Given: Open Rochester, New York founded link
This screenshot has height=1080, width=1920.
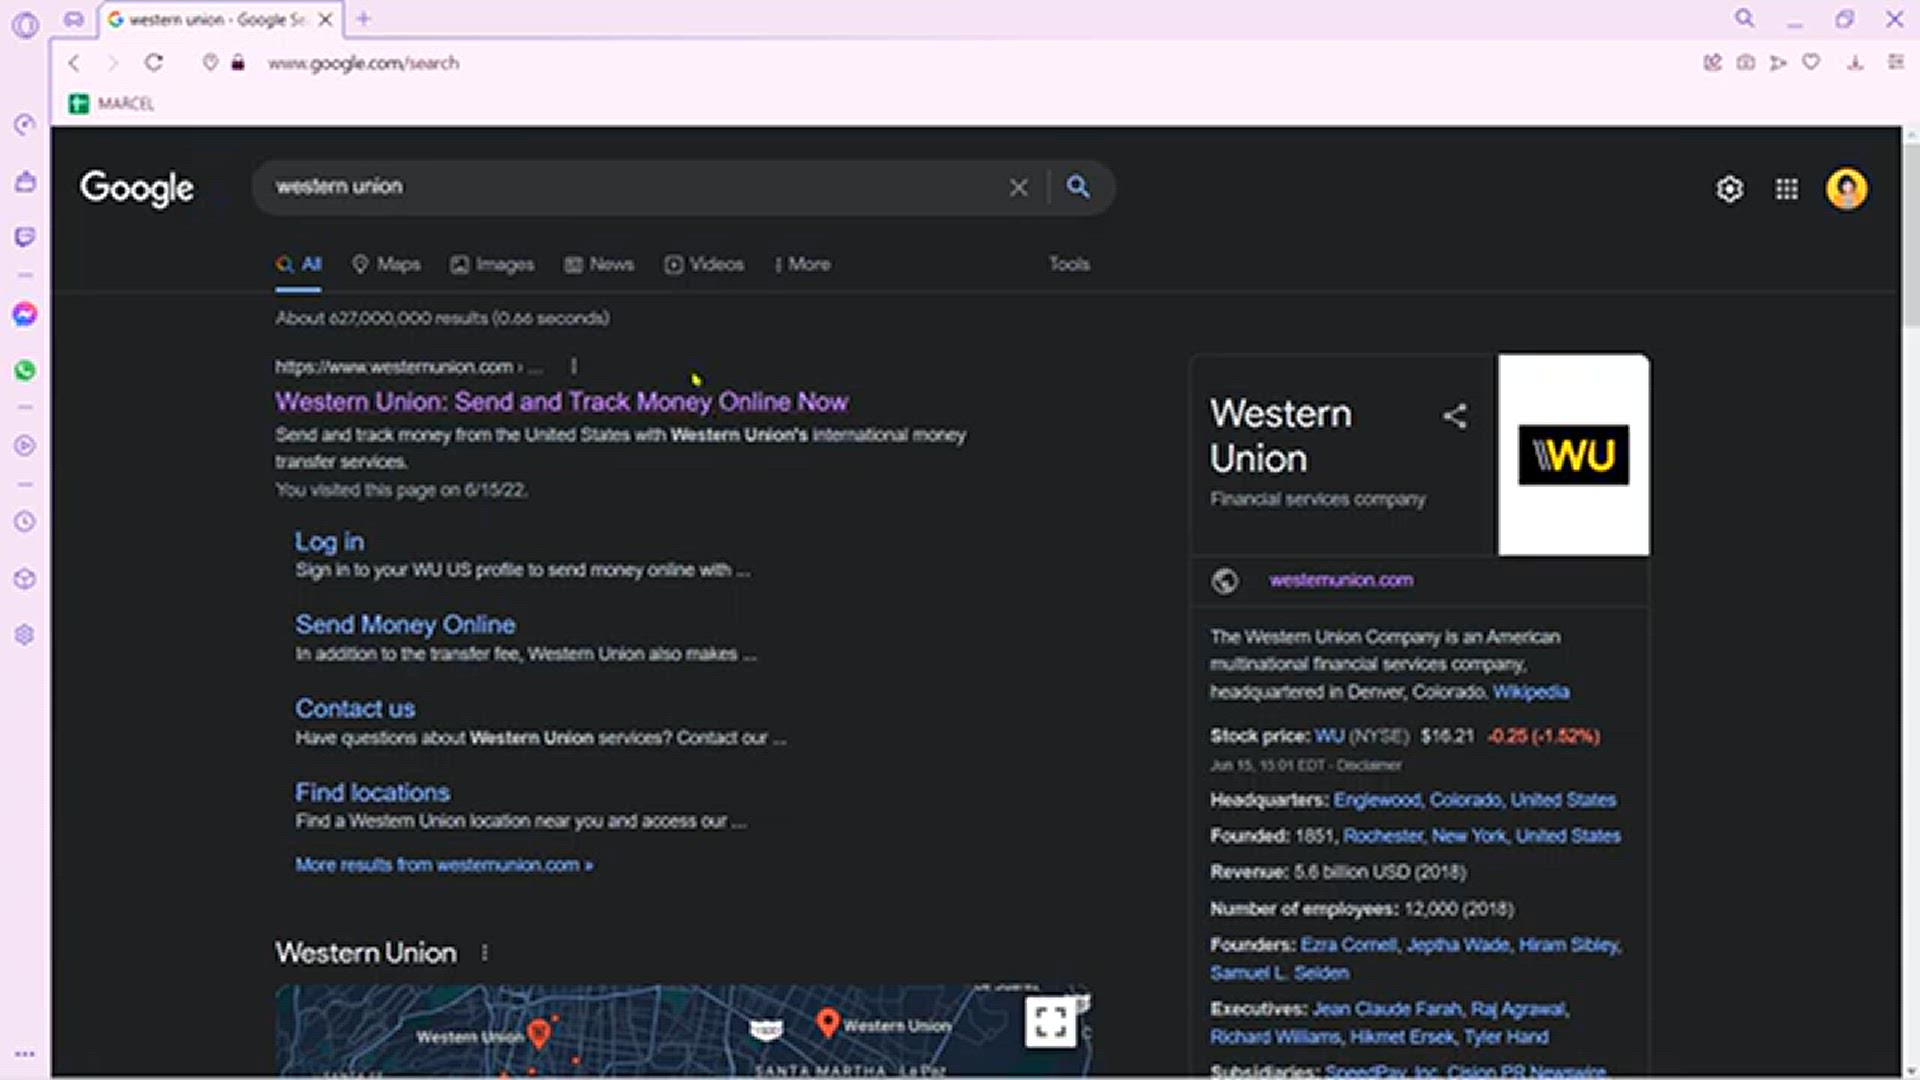Looking at the screenshot, I should [1482, 836].
